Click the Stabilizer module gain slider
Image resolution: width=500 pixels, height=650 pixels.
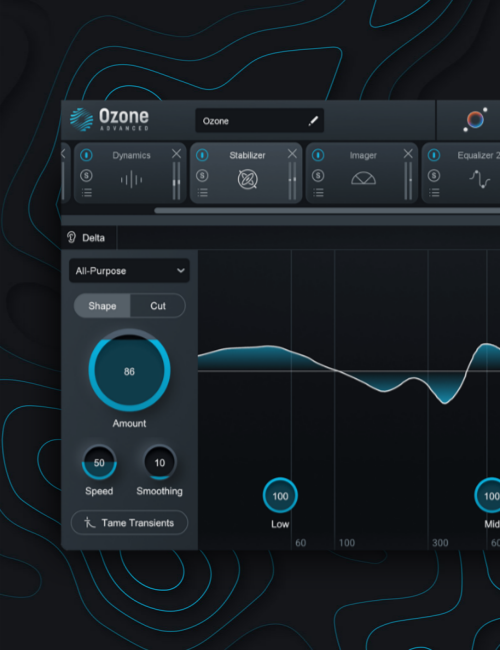click(x=292, y=181)
